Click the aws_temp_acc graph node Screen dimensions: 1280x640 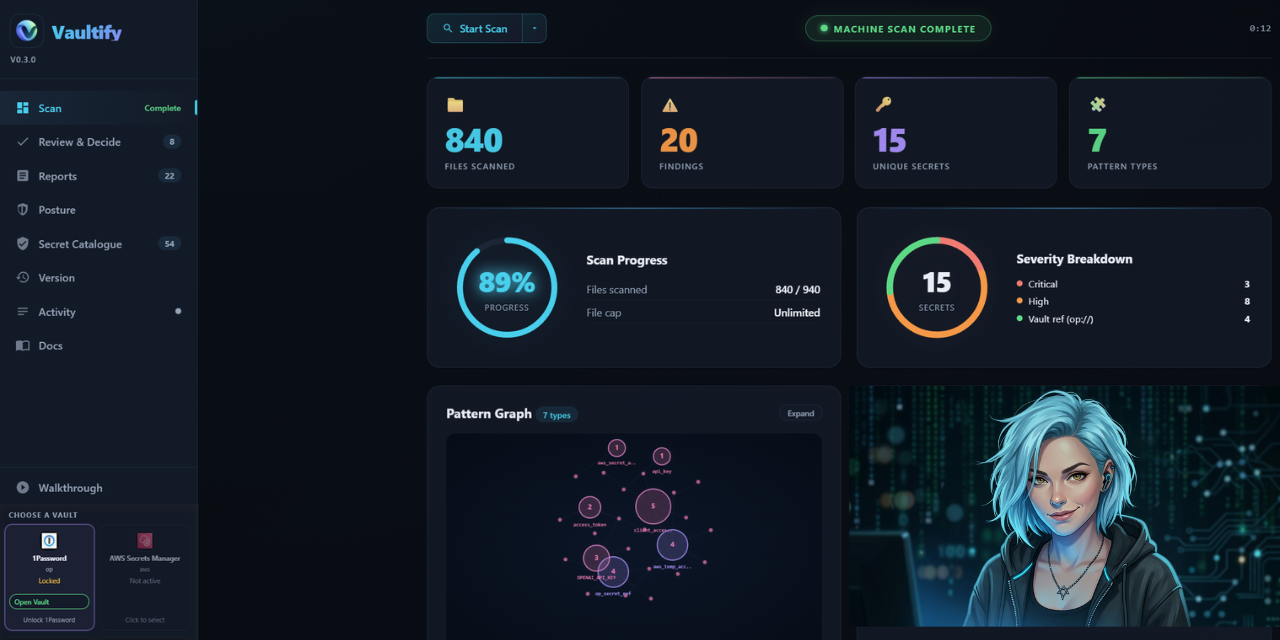tap(672, 545)
